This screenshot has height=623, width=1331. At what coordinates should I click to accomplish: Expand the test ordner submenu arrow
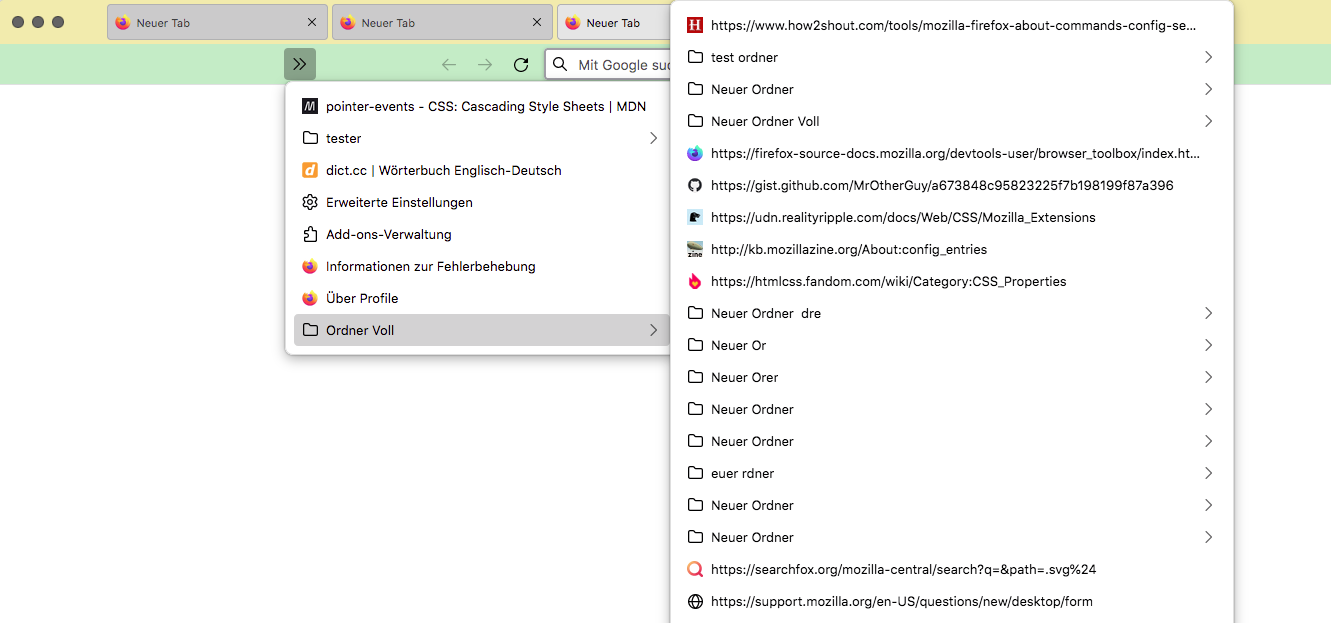point(1208,57)
